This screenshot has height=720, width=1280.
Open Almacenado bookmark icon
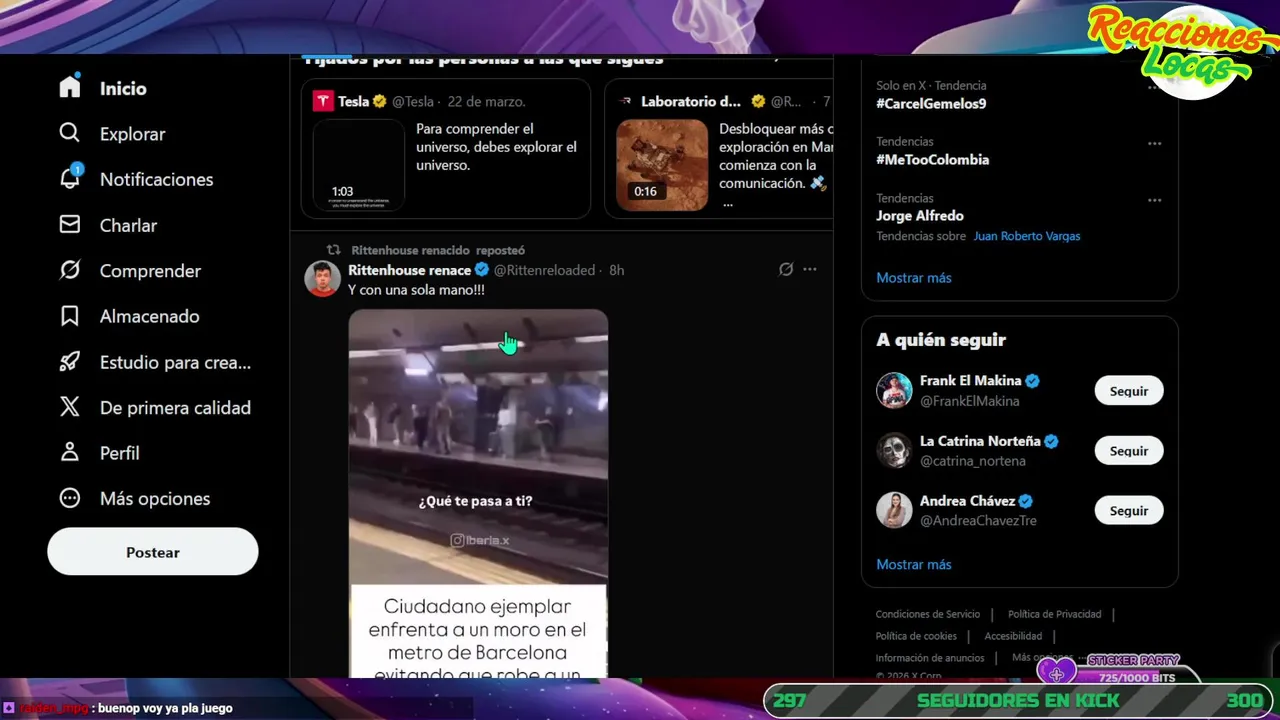point(69,316)
